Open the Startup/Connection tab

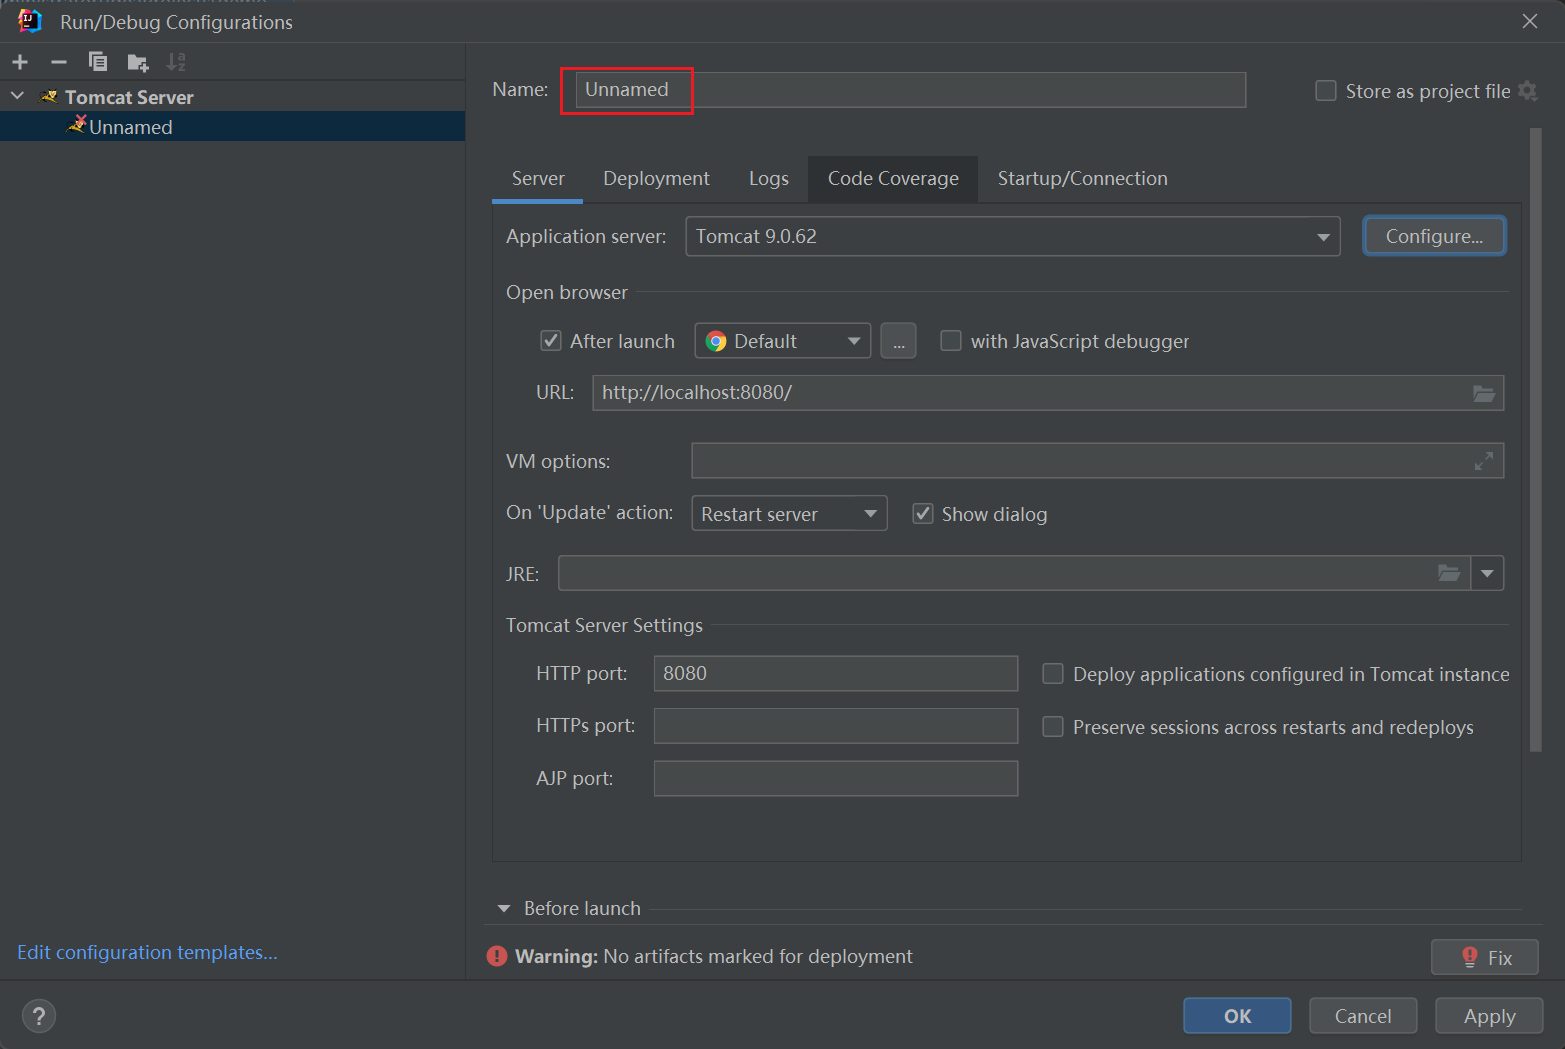[x=1082, y=179]
